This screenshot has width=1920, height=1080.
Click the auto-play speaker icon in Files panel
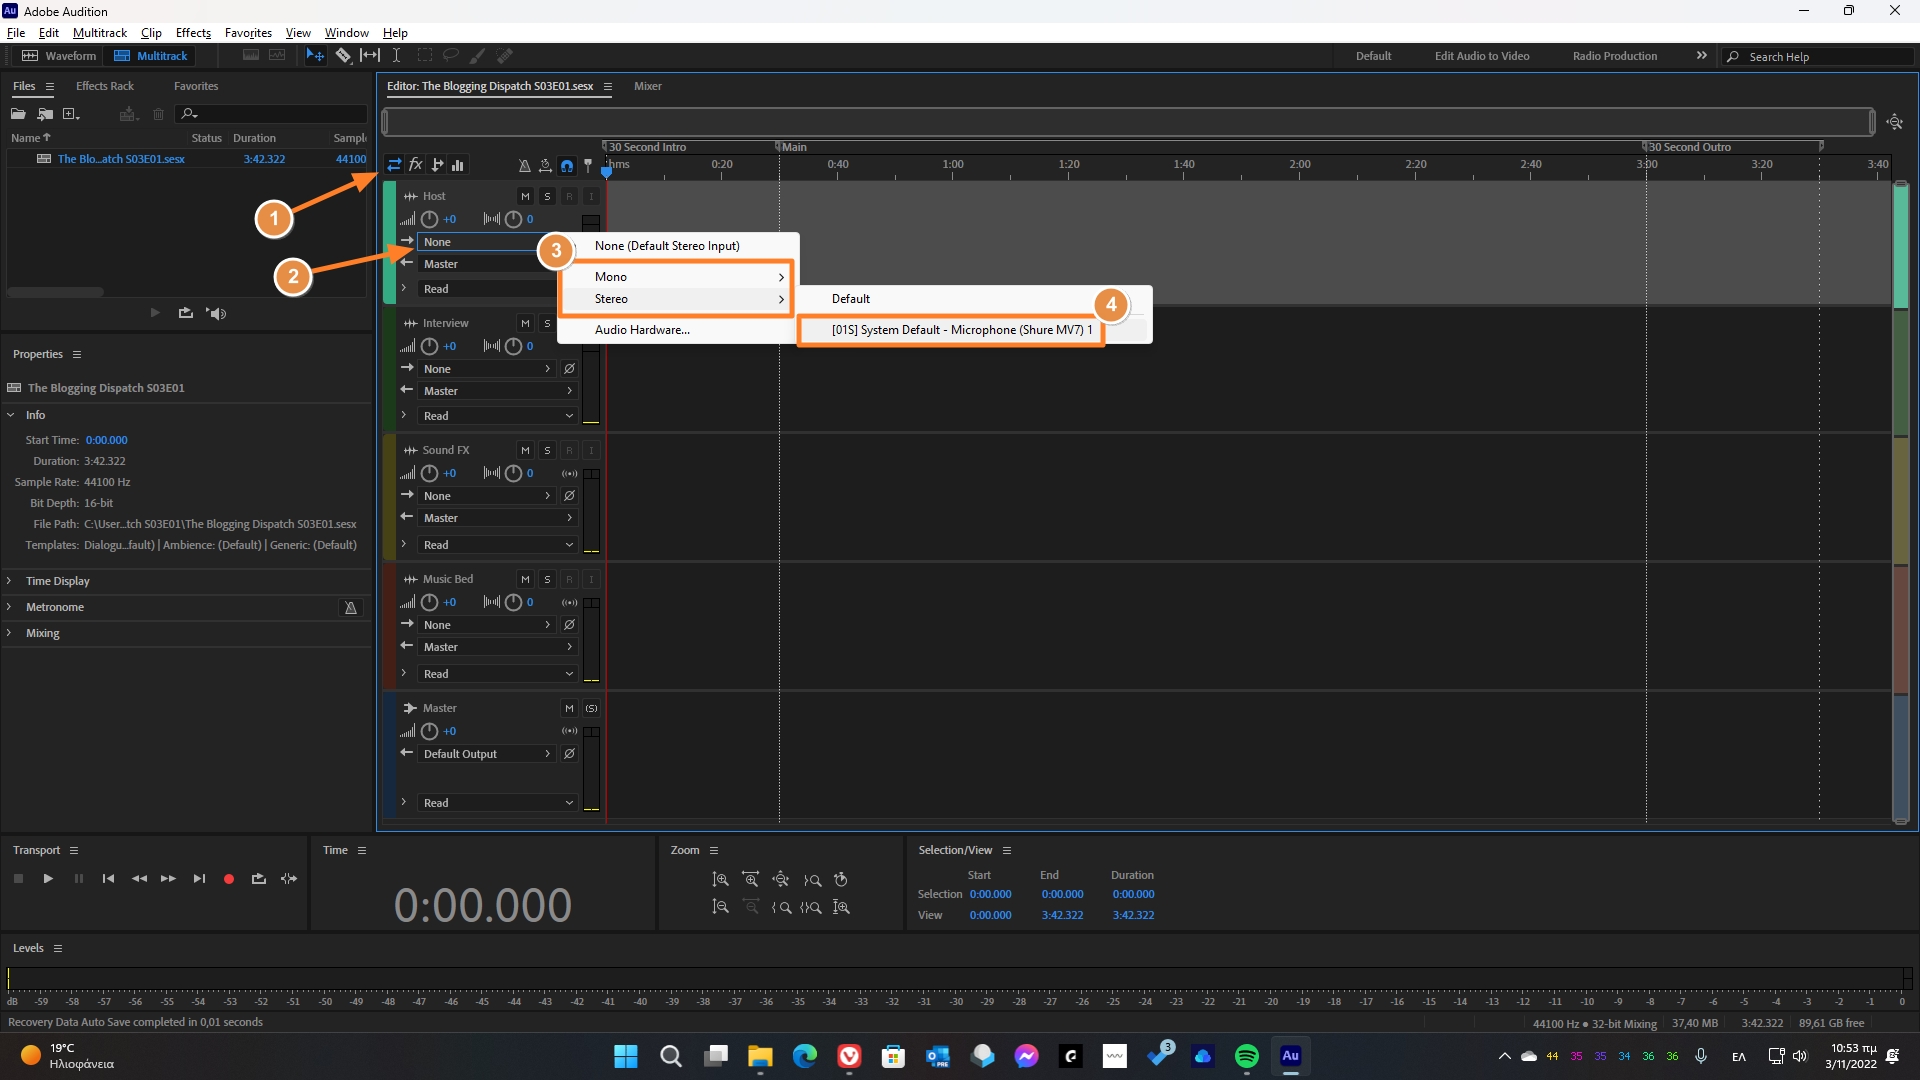point(216,313)
